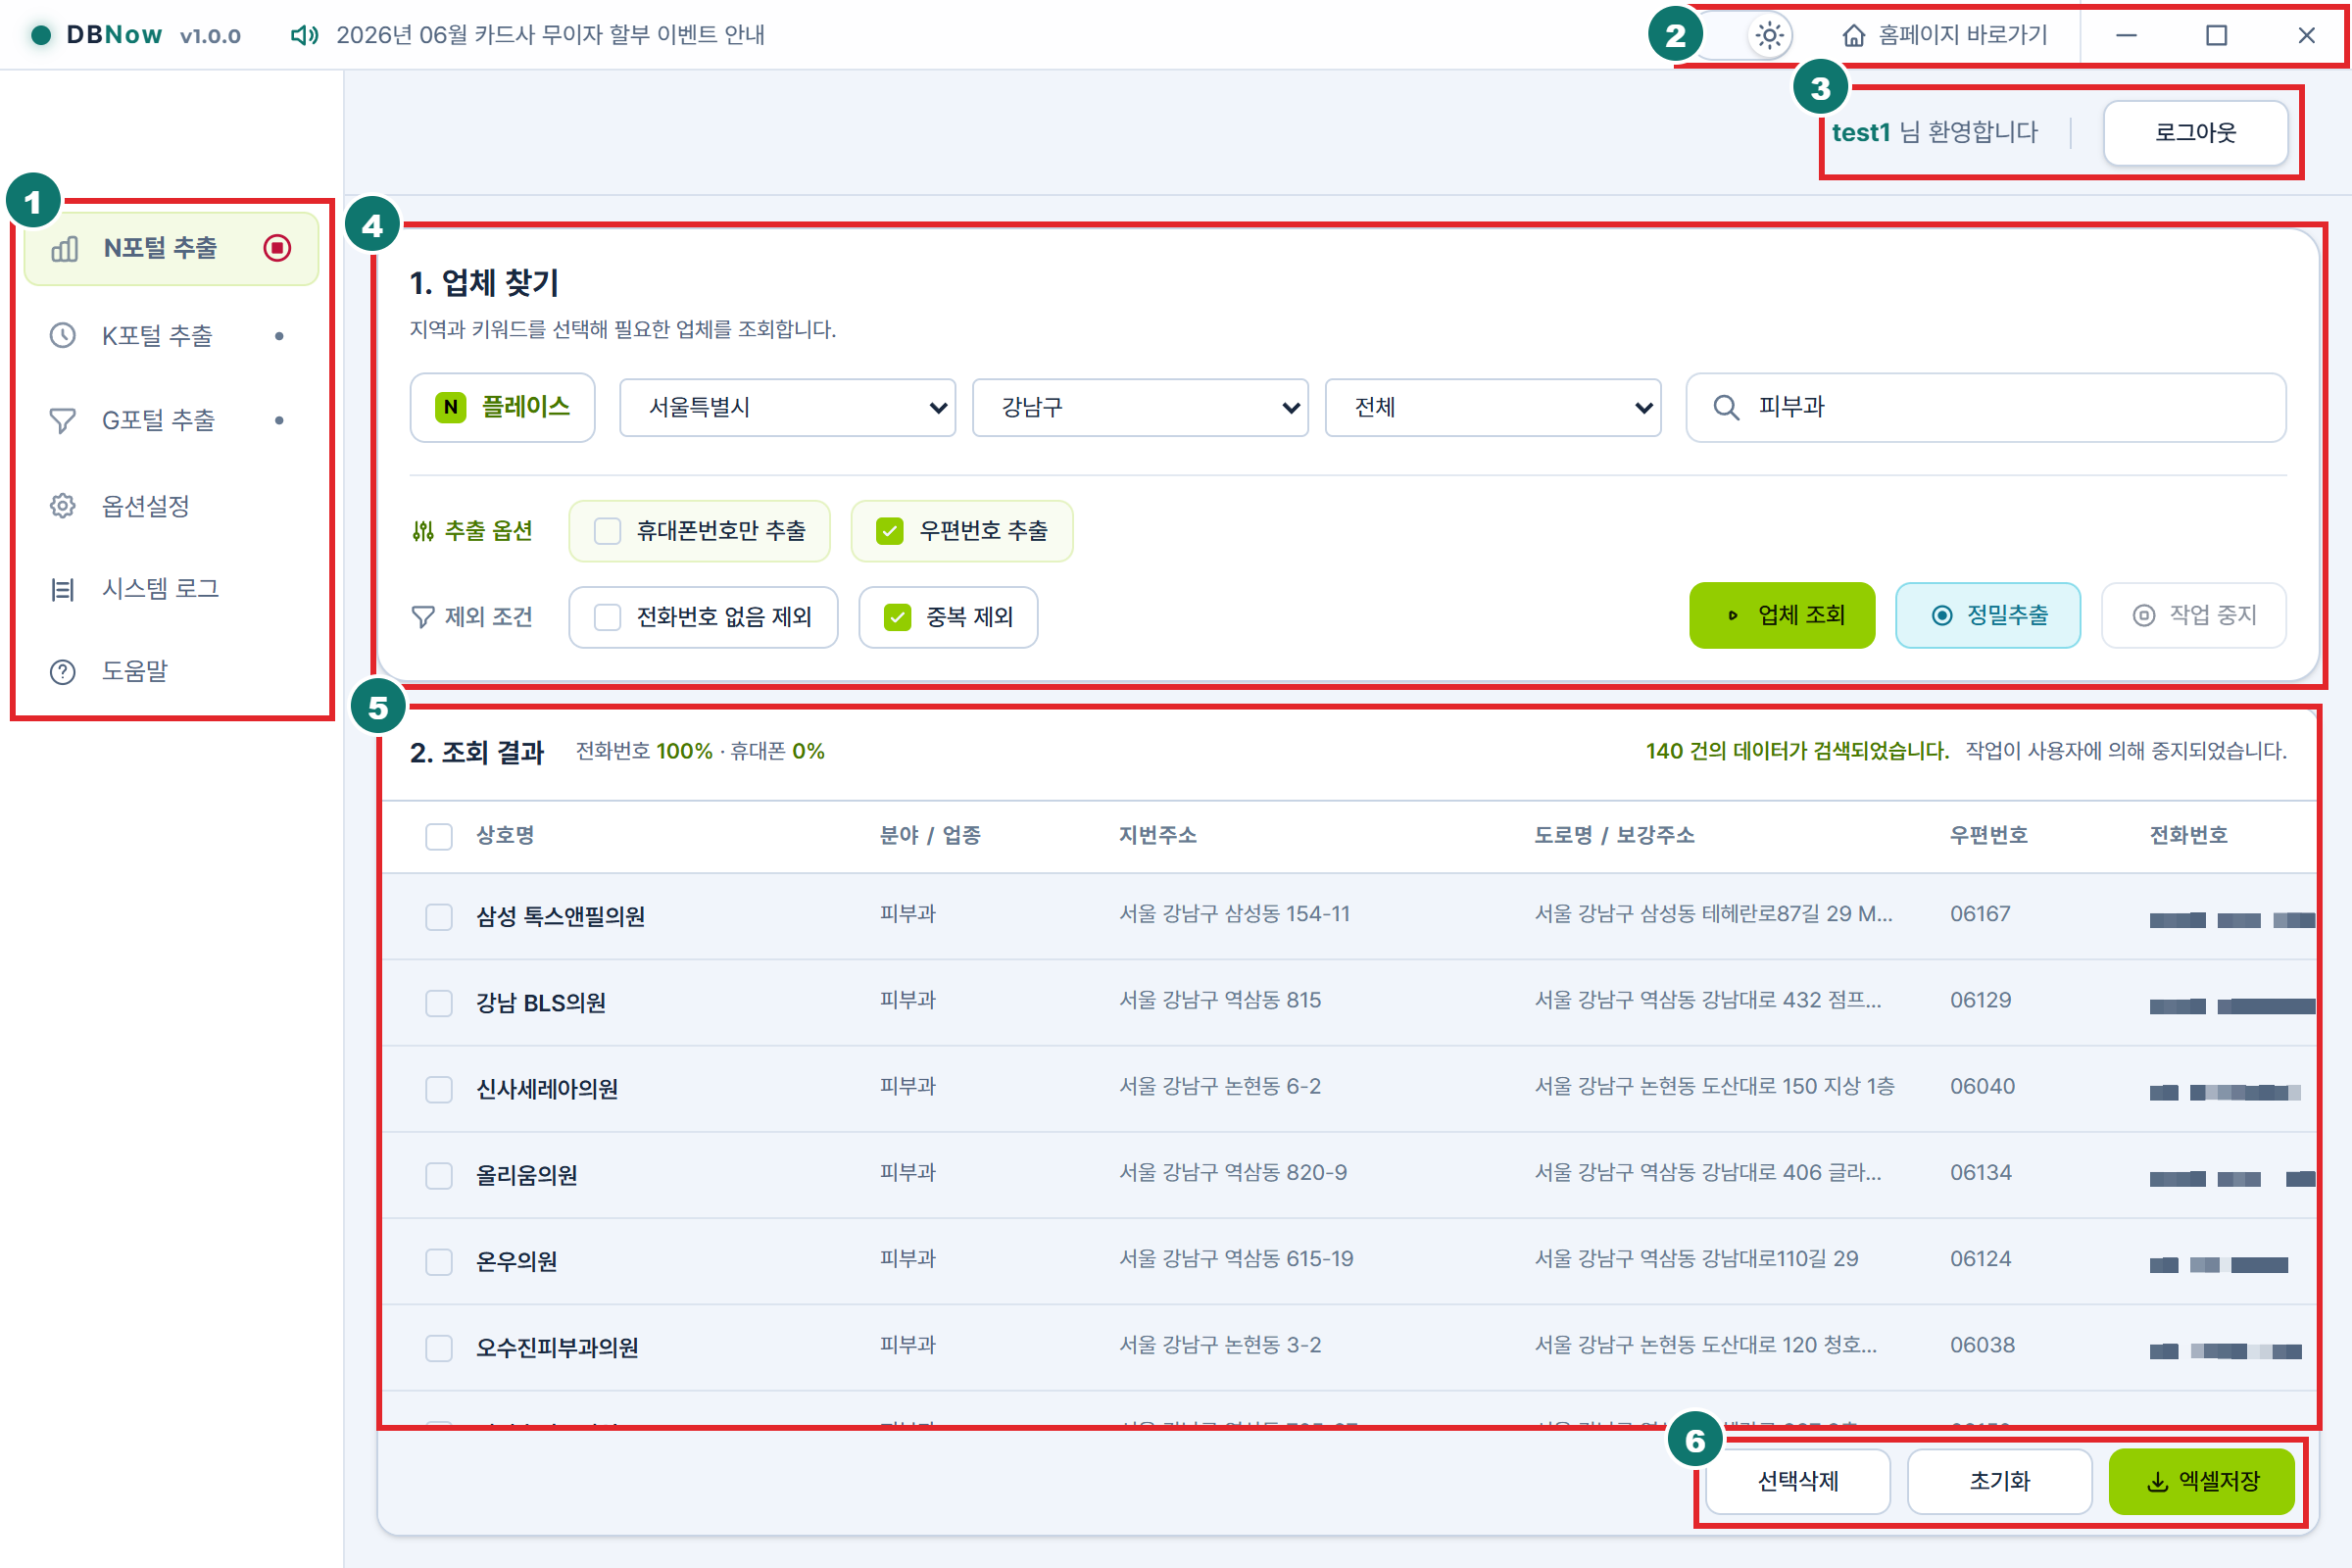Viewport: 2352px width, 1568px height.
Task: Check the 삼성 톡스앤필의원 row
Action: pyautogui.click(x=439, y=917)
